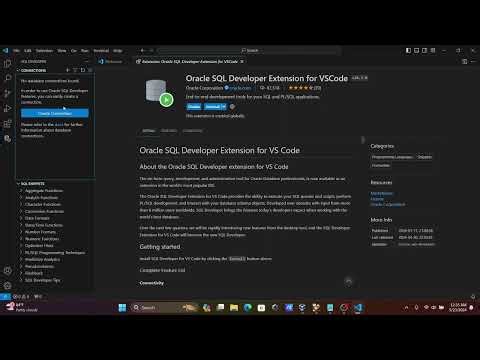Image resolution: width=480 pixels, height=360 pixels.
Task: Close the Oracle SQL Developer Extension tab
Action: click(x=242, y=61)
